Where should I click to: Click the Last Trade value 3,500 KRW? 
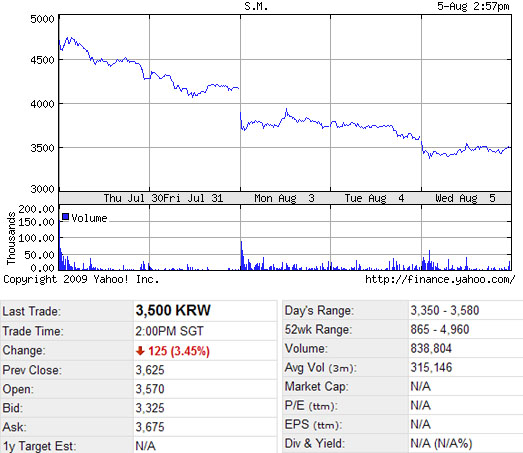pyautogui.click(x=173, y=310)
